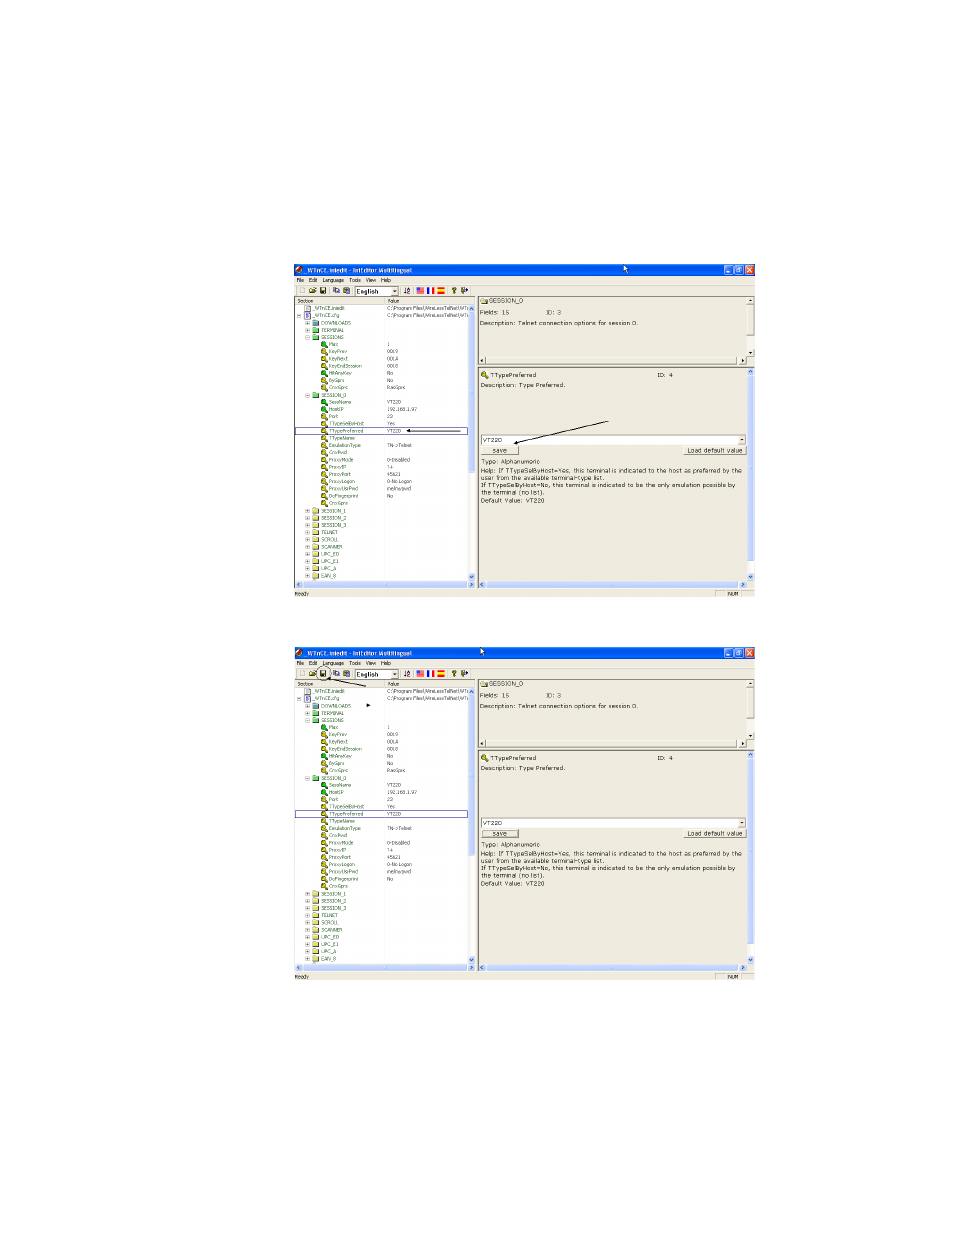Click New file icon in lower window toolbar
Image resolution: width=954 pixels, height=1235 pixels.
pyautogui.click(x=302, y=674)
